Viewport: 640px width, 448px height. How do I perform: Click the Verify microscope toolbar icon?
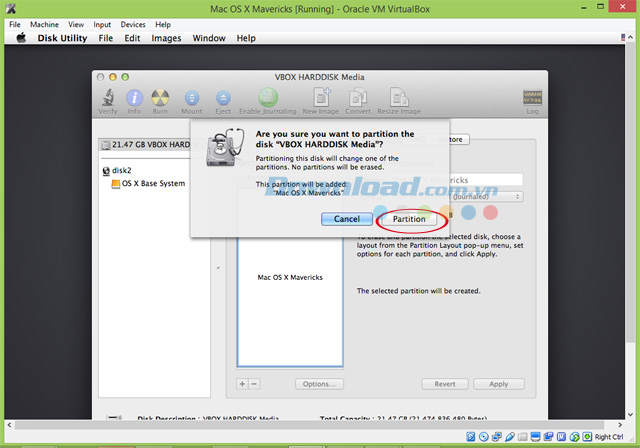pyautogui.click(x=108, y=98)
